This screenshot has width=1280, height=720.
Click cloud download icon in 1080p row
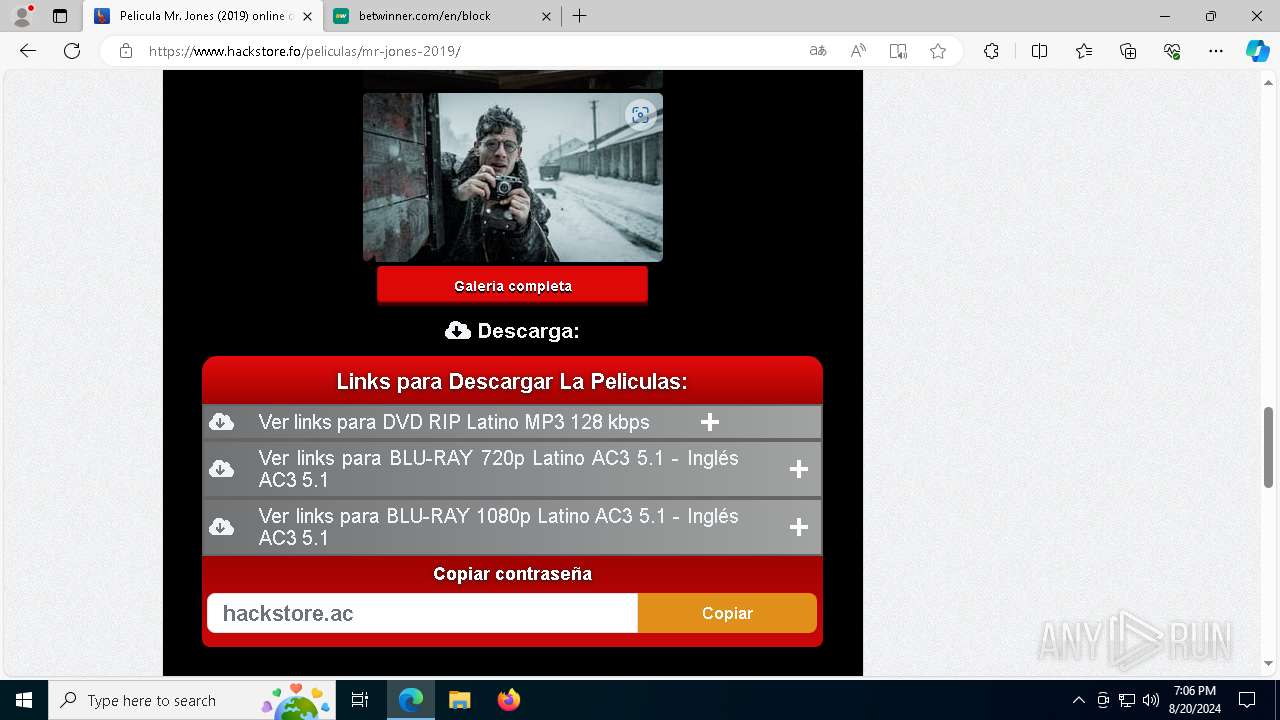pos(221,527)
